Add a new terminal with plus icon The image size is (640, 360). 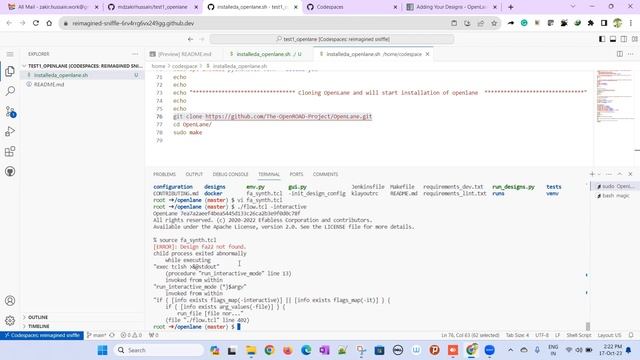[x=592, y=174]
